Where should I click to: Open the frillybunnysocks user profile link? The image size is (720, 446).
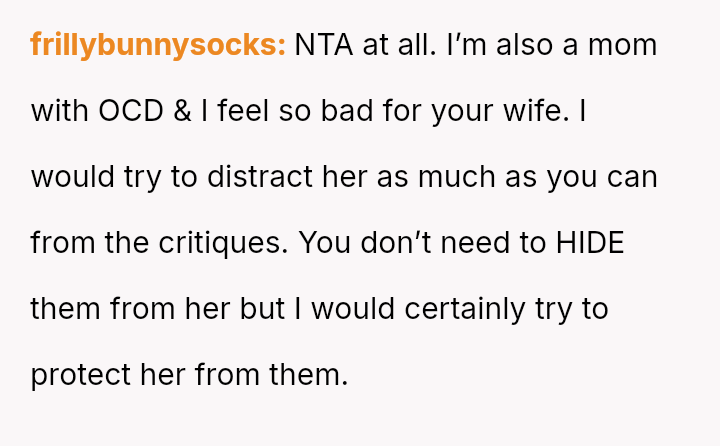(x=158, y=45)
